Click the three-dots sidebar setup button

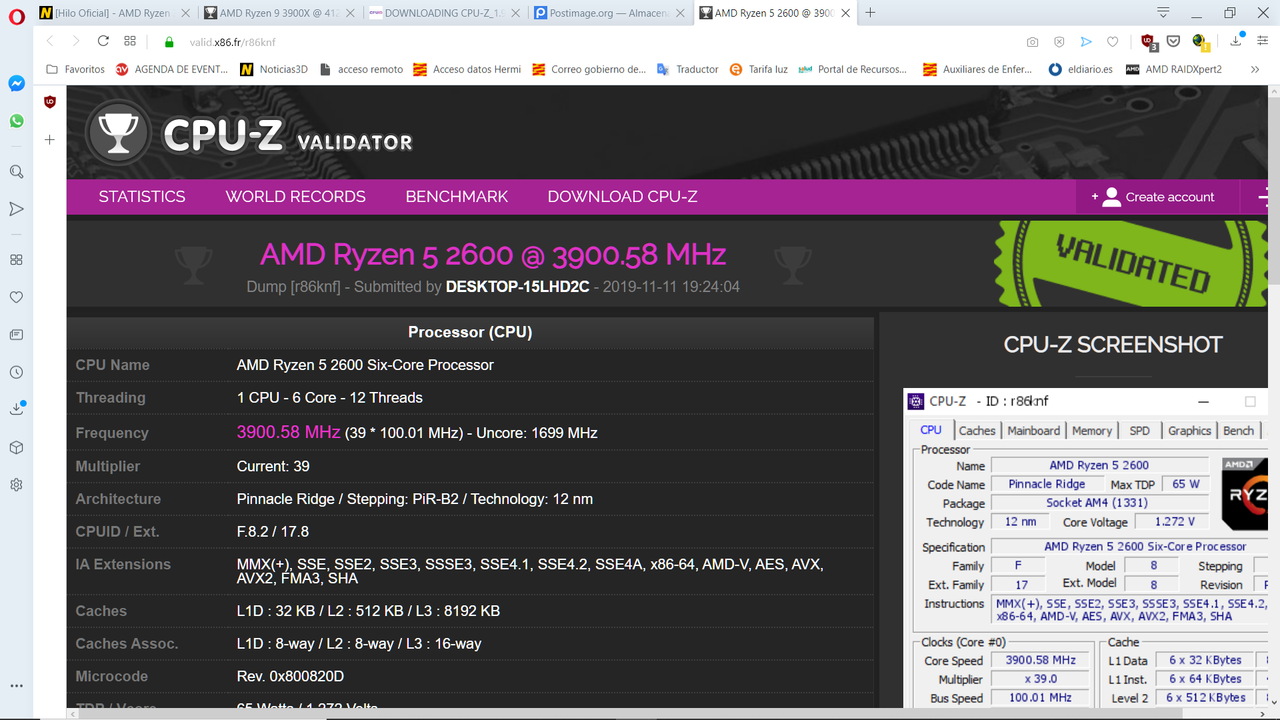(16, 686)
